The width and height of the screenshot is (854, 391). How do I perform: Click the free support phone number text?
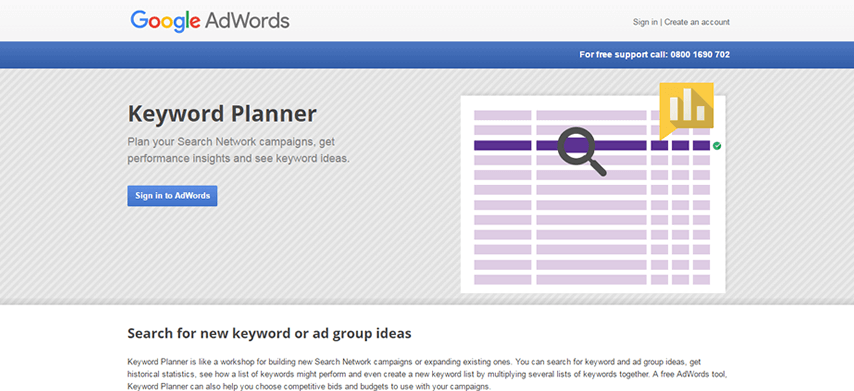click(654, 54)
